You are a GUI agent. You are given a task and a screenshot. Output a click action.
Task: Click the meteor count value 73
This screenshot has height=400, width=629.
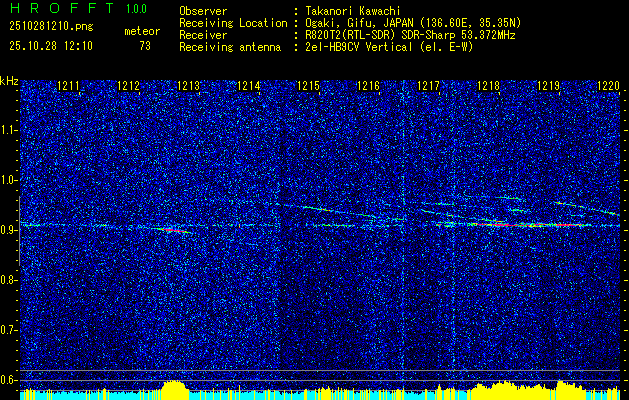pyautogui.click(x=145, y=46)
